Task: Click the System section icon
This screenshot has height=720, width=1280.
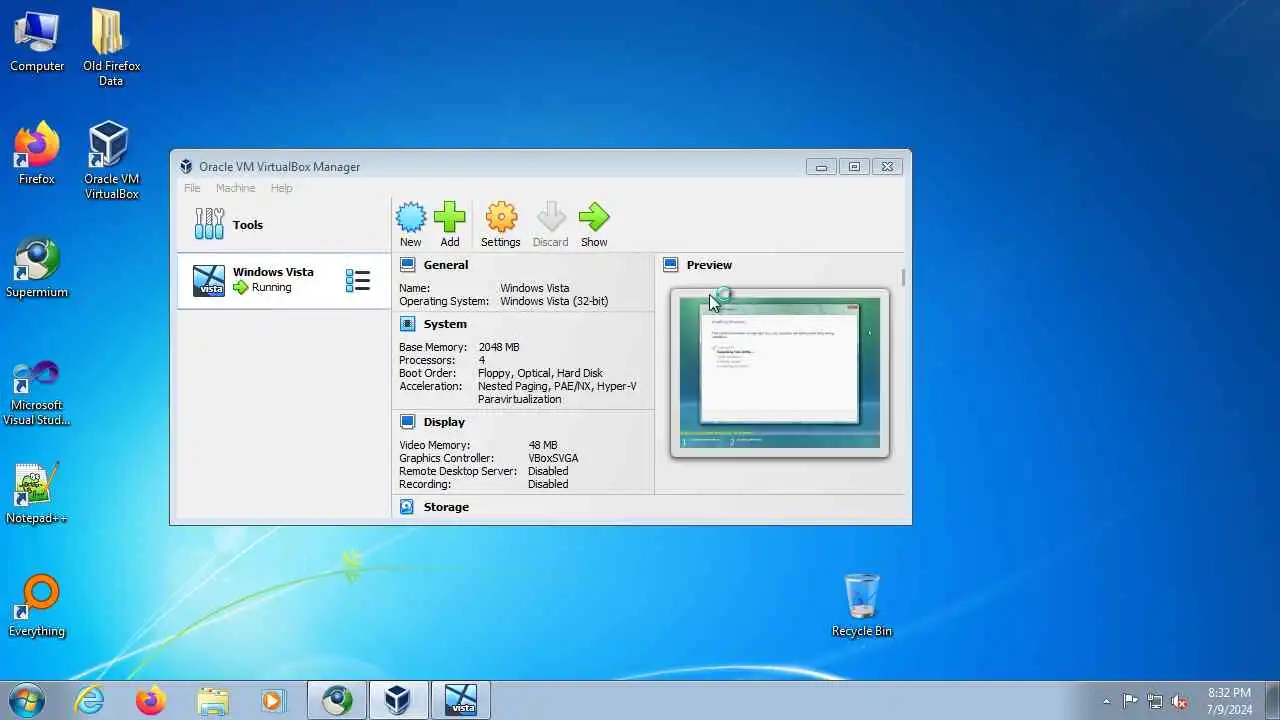Action: (x=407, y=324)
